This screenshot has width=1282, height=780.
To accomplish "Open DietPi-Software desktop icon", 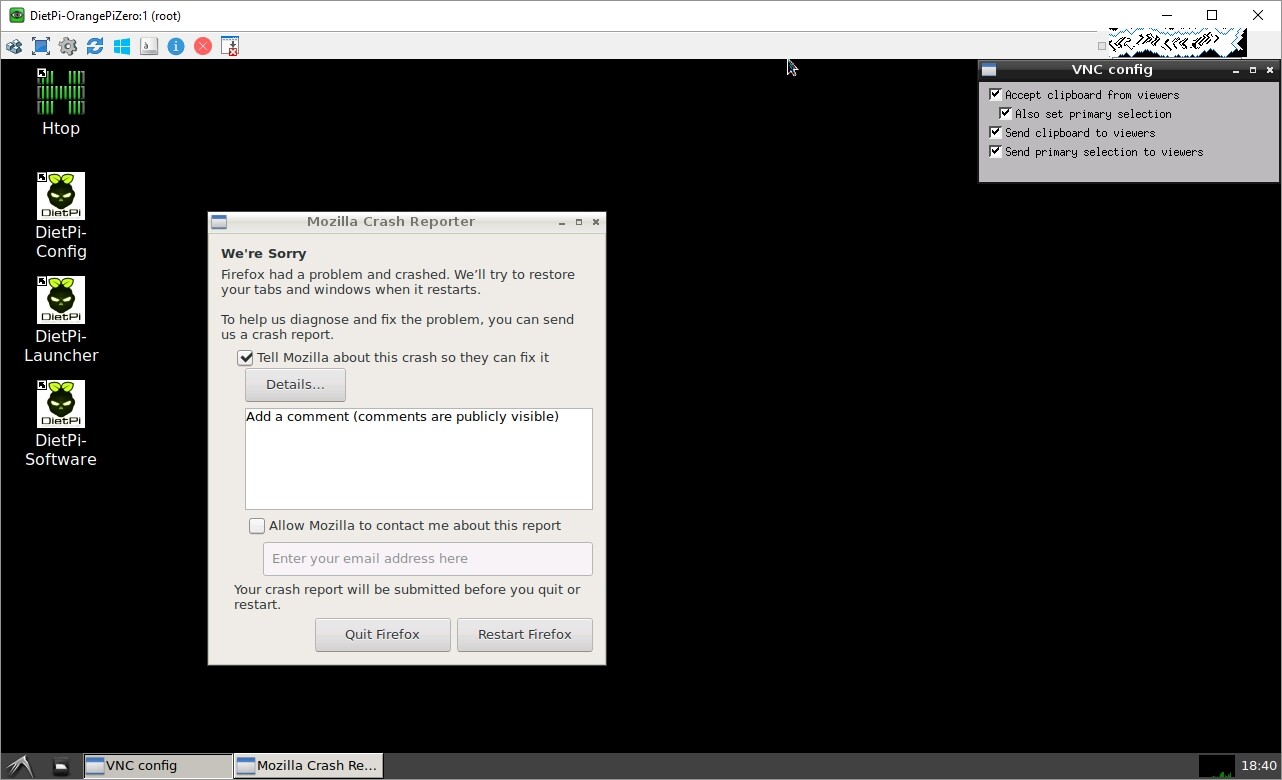I will coord(61,422).
